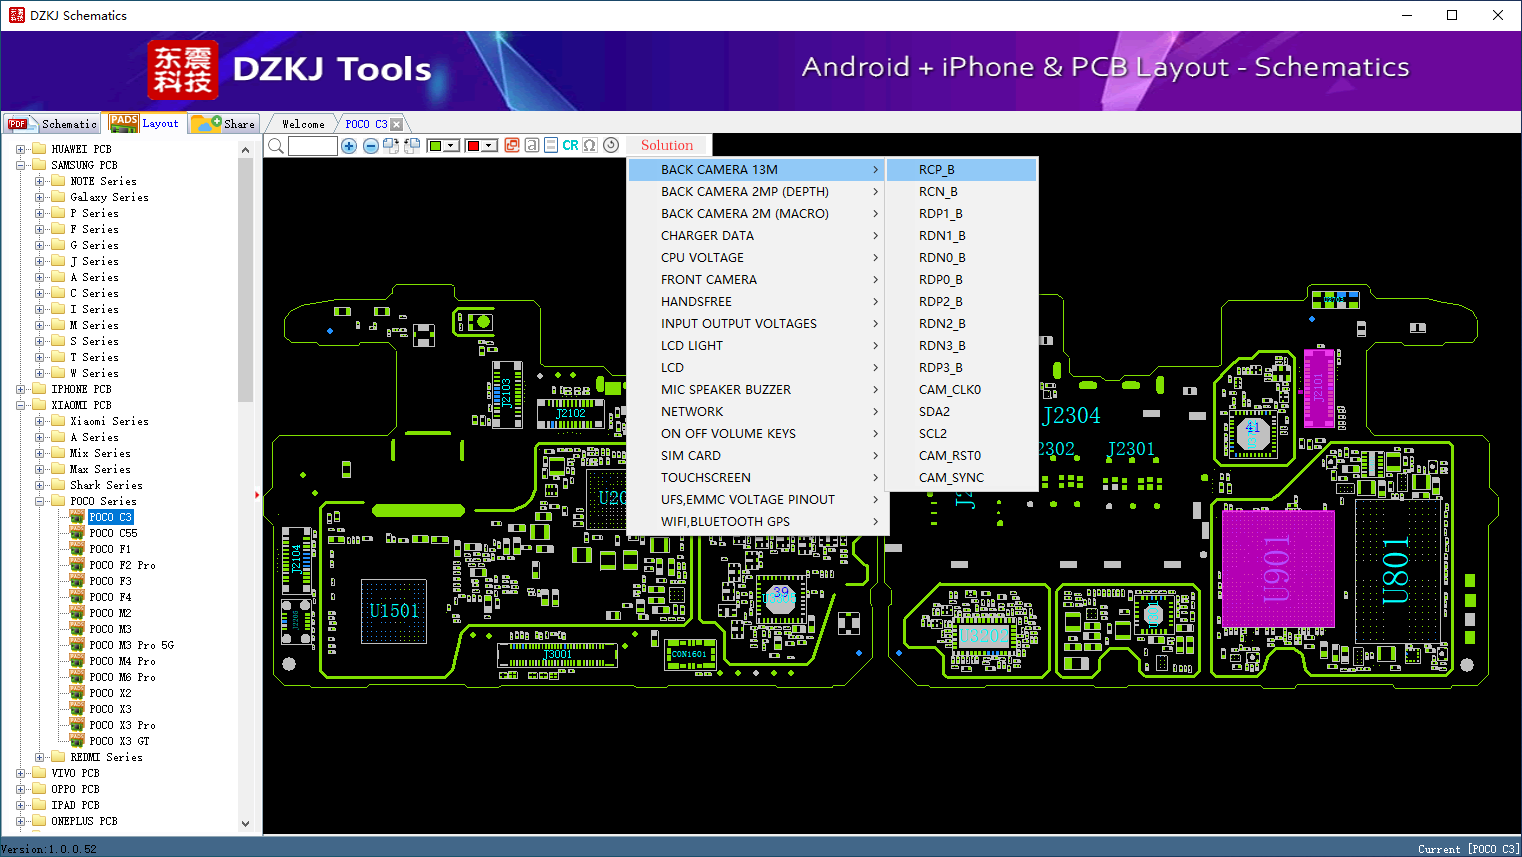
Task: Open the TOUCHSCREEN submenu
Action: click(x=758, y=478)
